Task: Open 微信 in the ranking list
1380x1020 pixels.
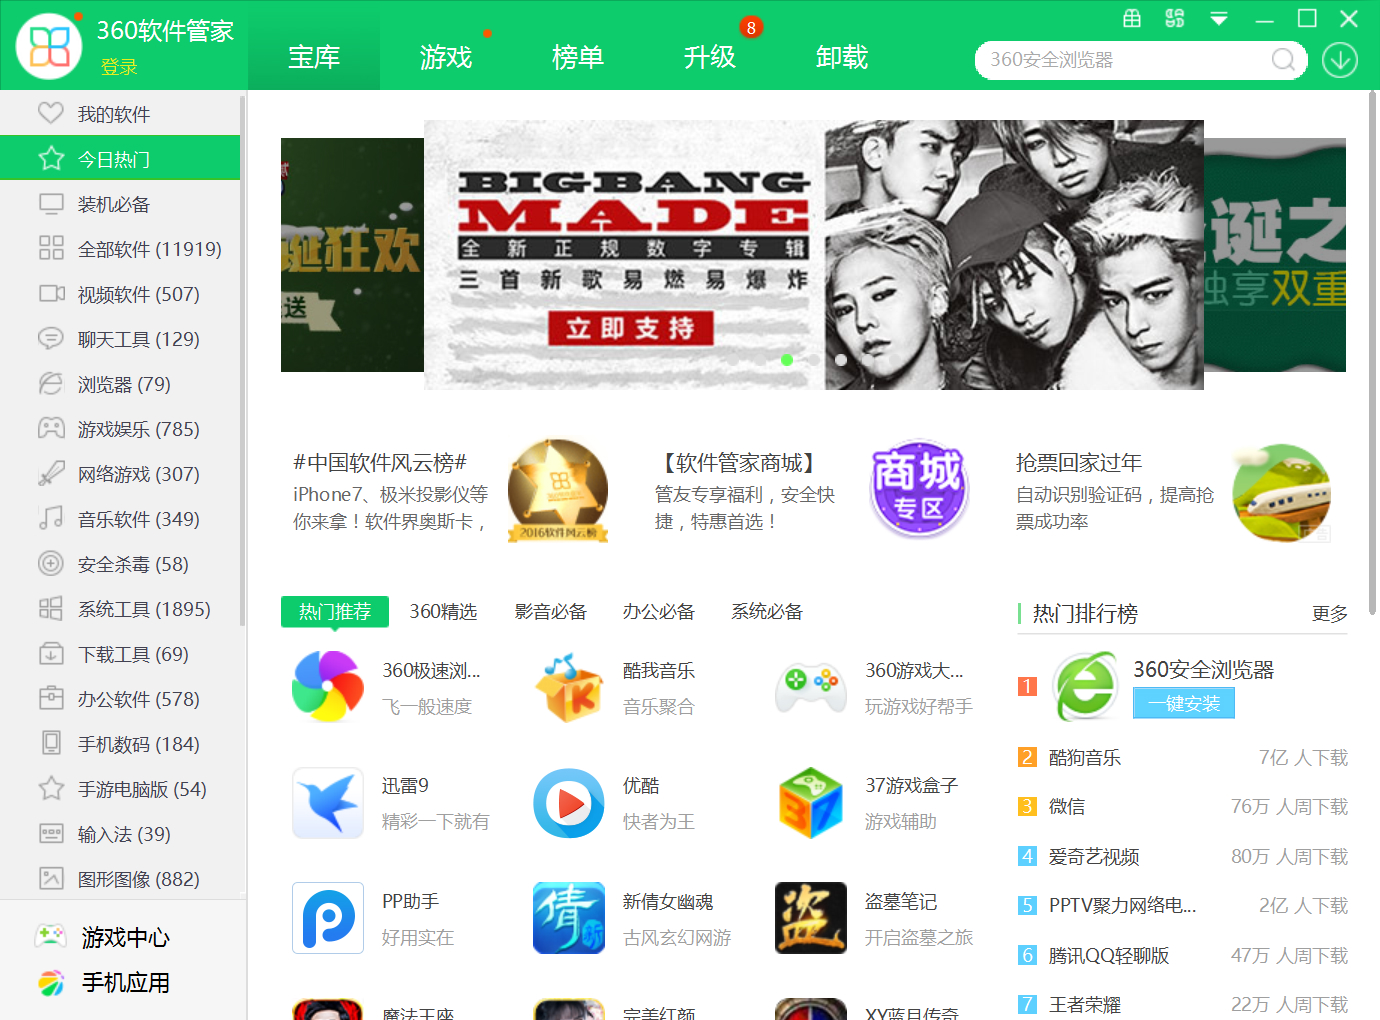Action: tap(1067, 806)
